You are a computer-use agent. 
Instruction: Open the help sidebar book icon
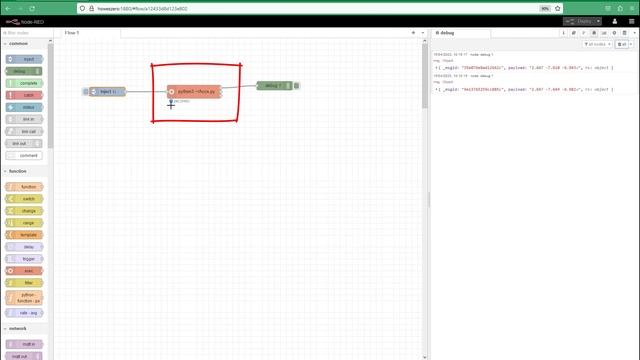(x=573, y=33)
